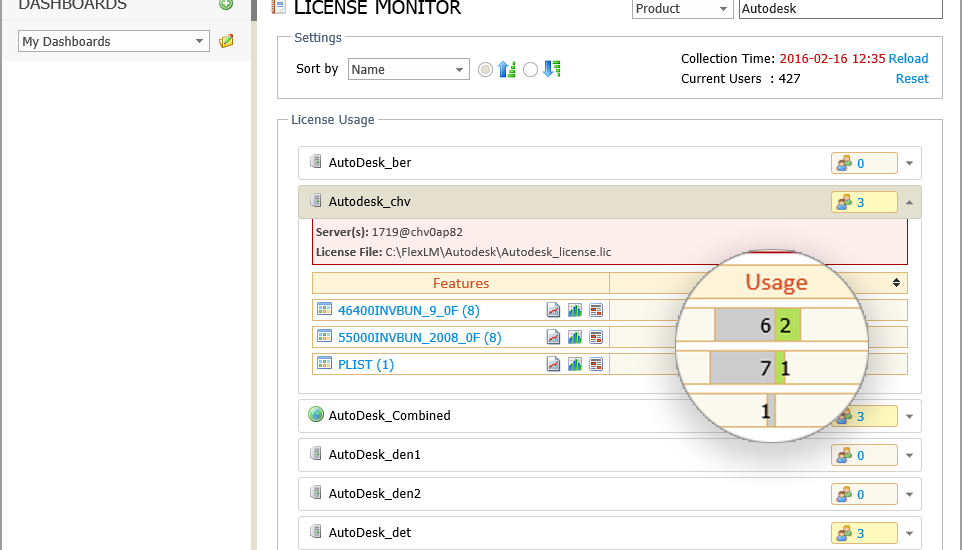Click the License File path text
962x550 pixels.
pos(463,252)
